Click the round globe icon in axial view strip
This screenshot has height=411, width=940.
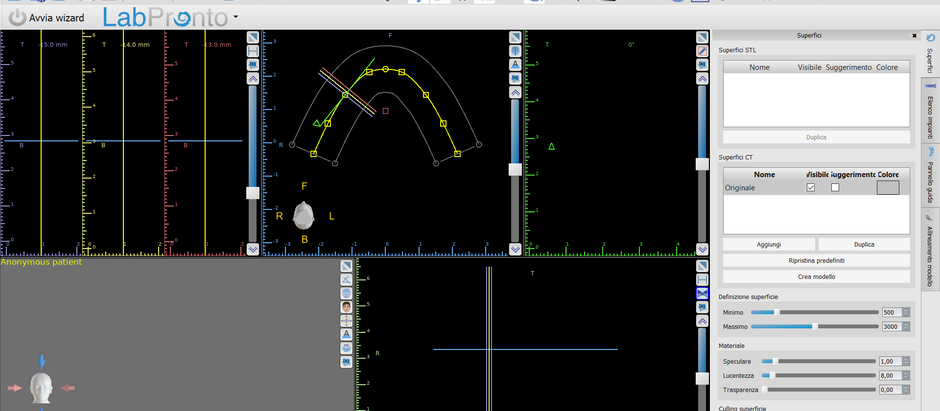pyautogui.click(x=515, y=51)
